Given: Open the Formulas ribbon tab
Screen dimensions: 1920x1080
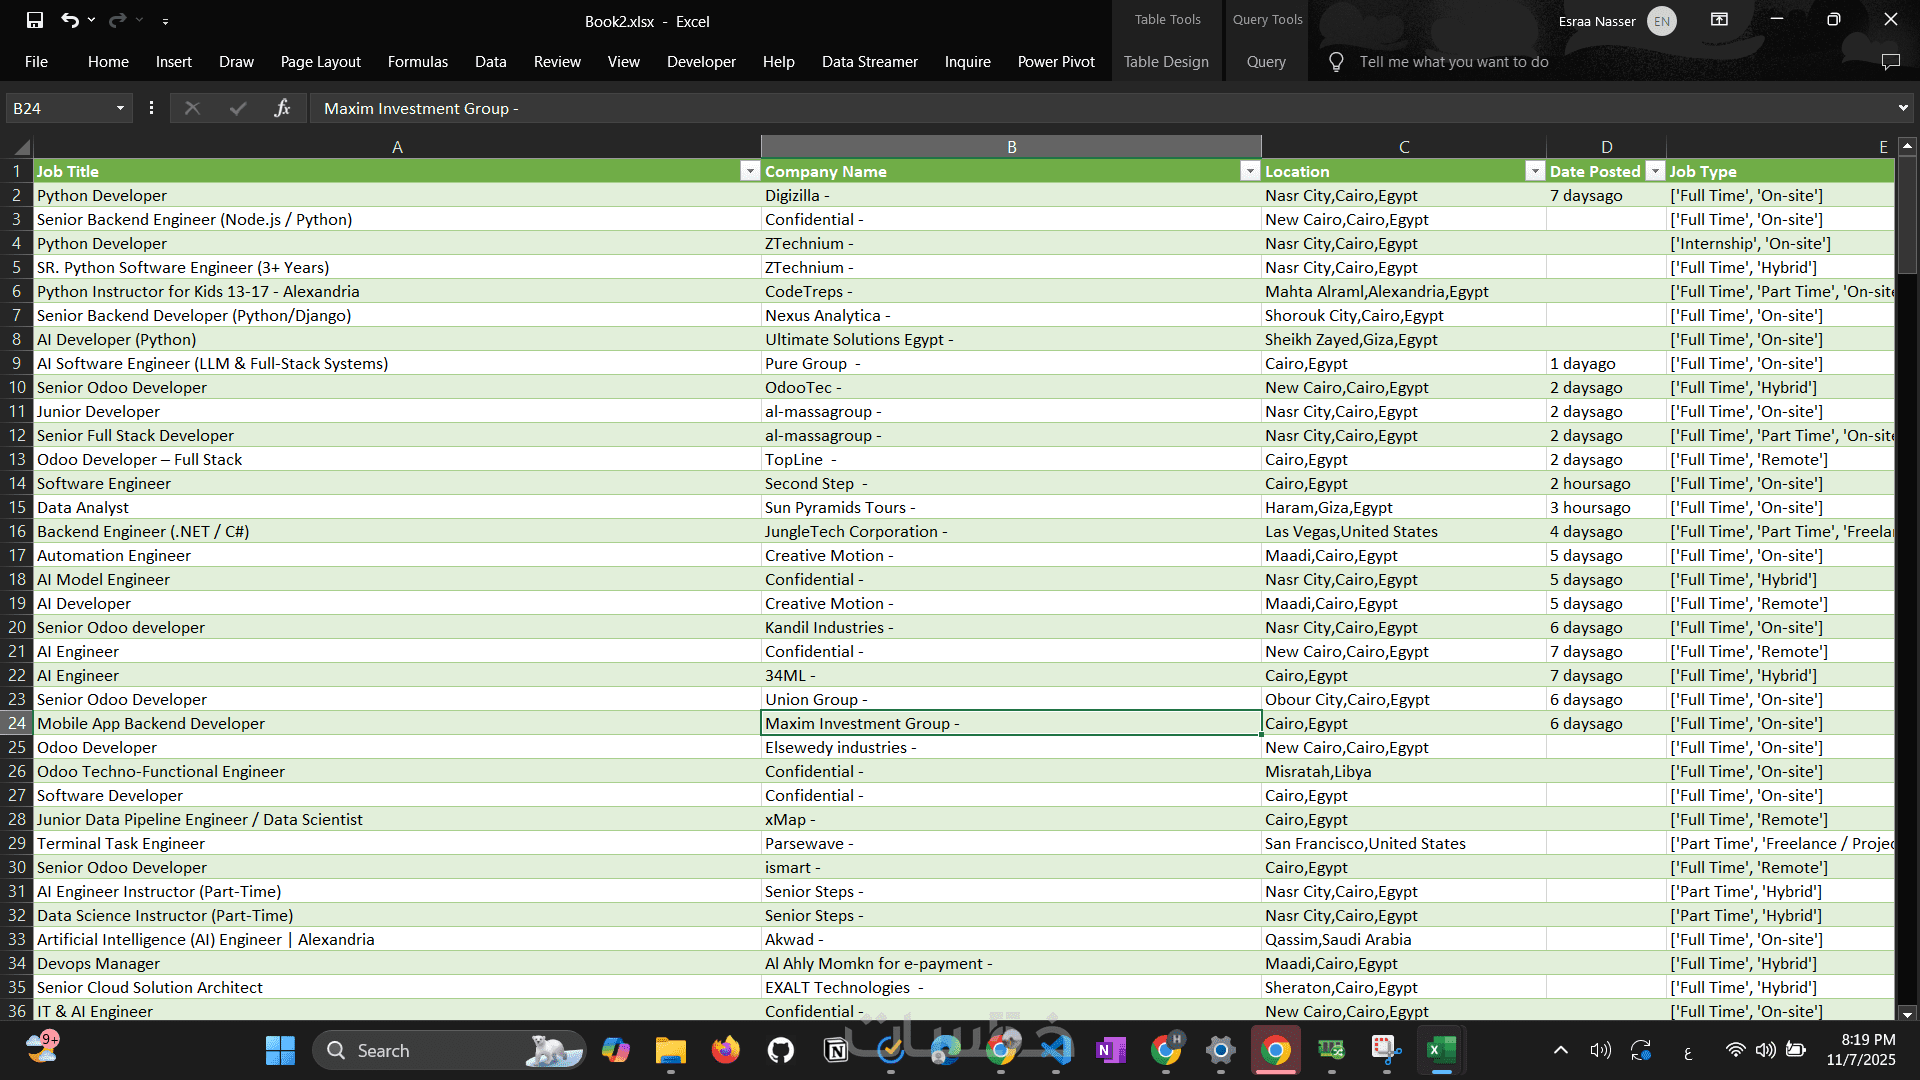Looking at the screenshot, I should coord(417,62).
